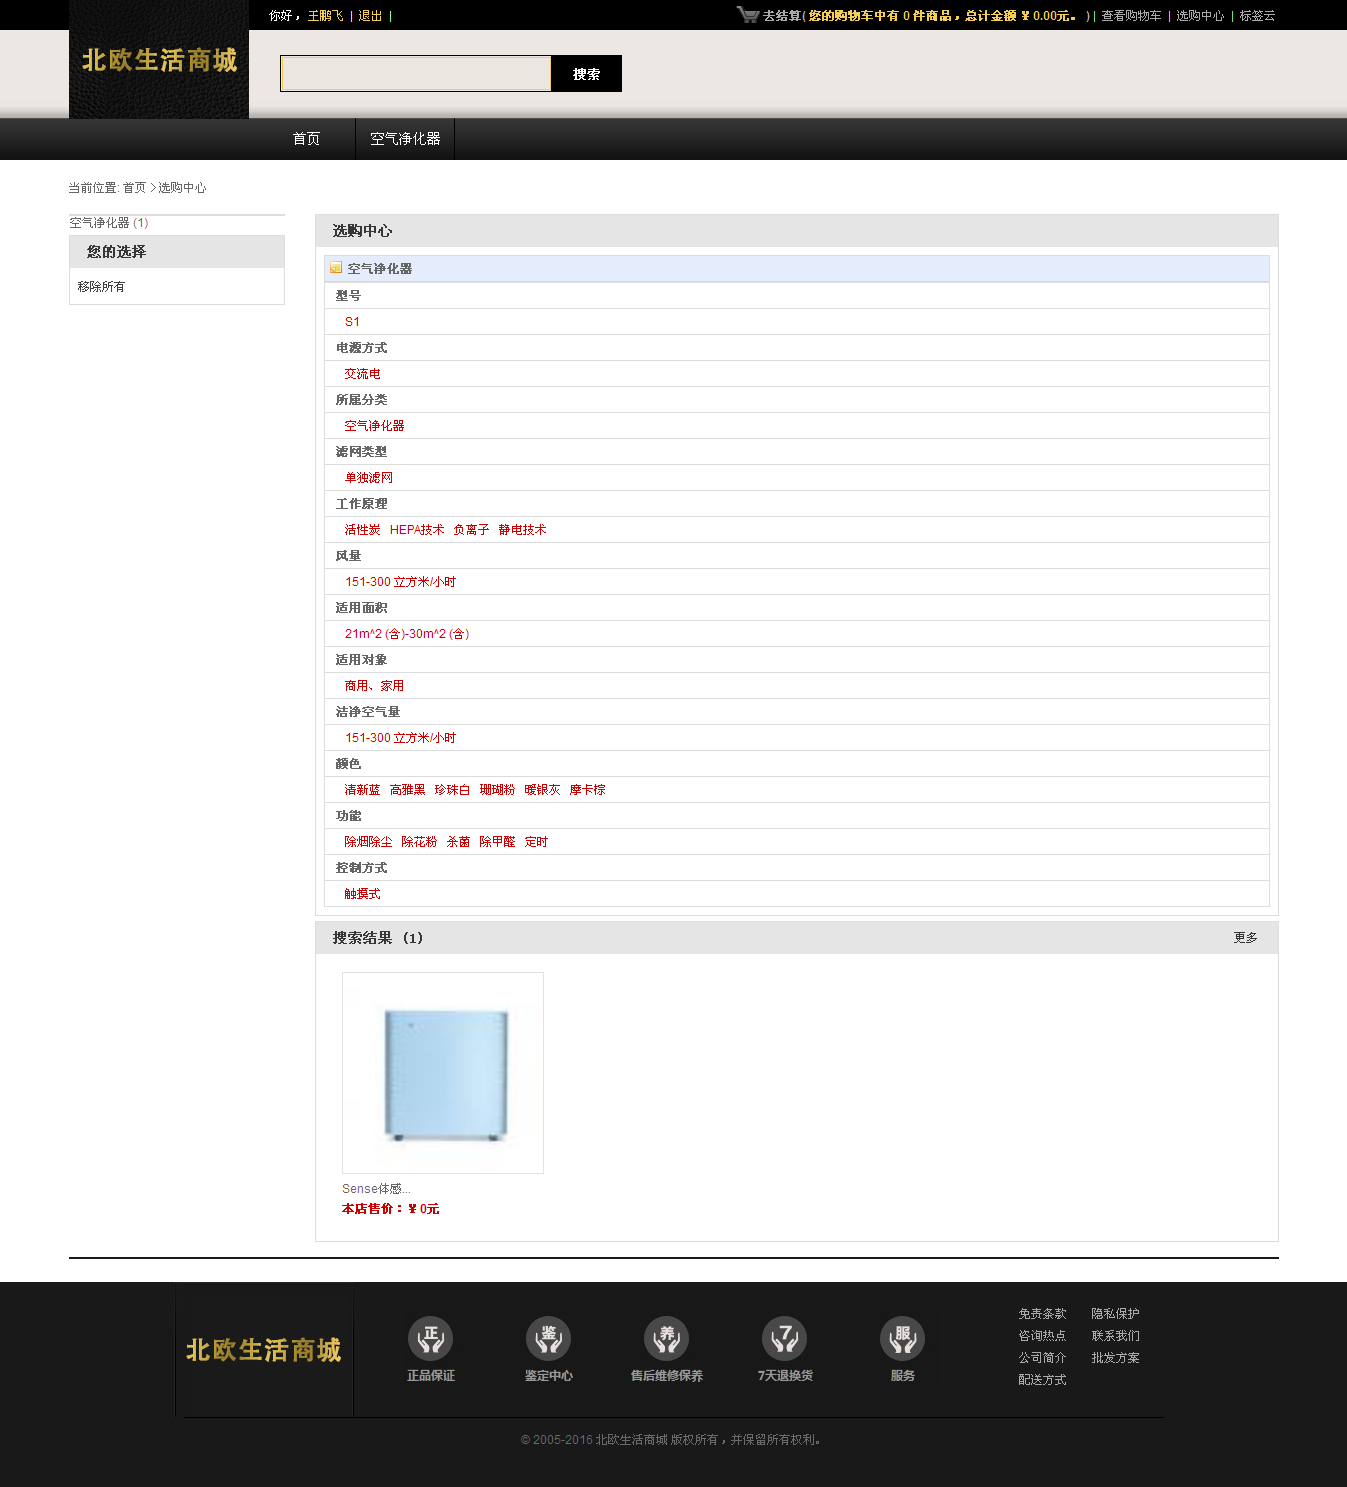Select the 单独滤网 filter type

368,477
